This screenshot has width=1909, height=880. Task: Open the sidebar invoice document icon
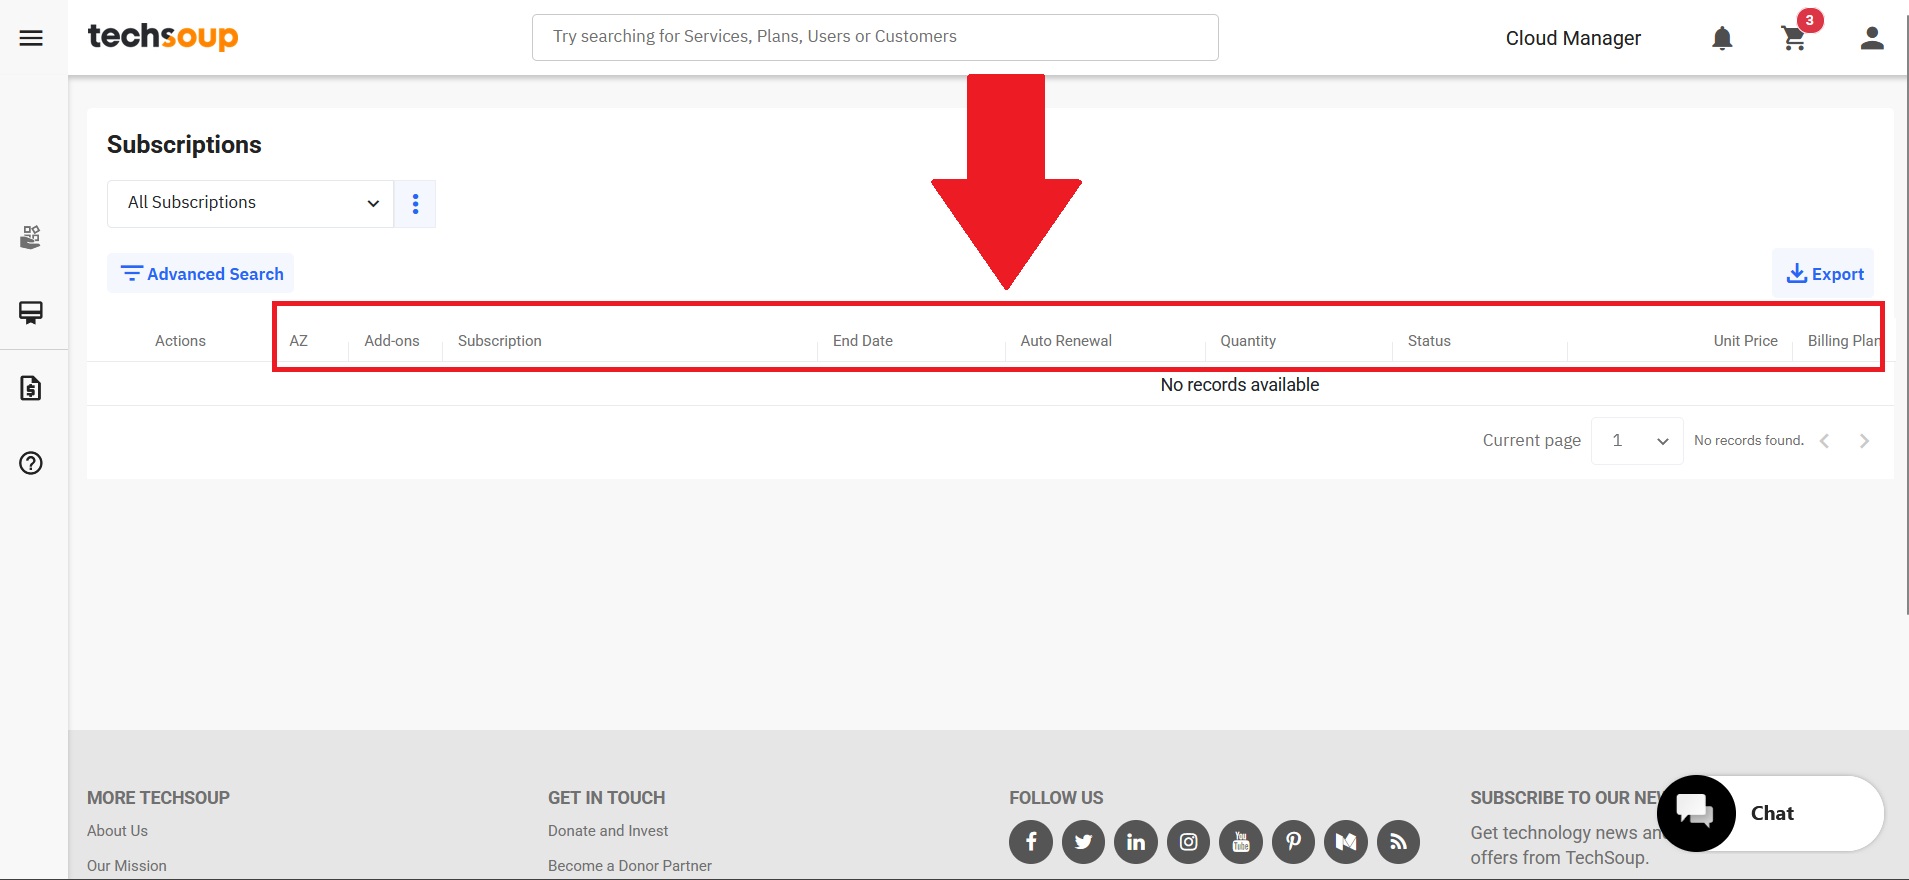(x=31, y=388)
